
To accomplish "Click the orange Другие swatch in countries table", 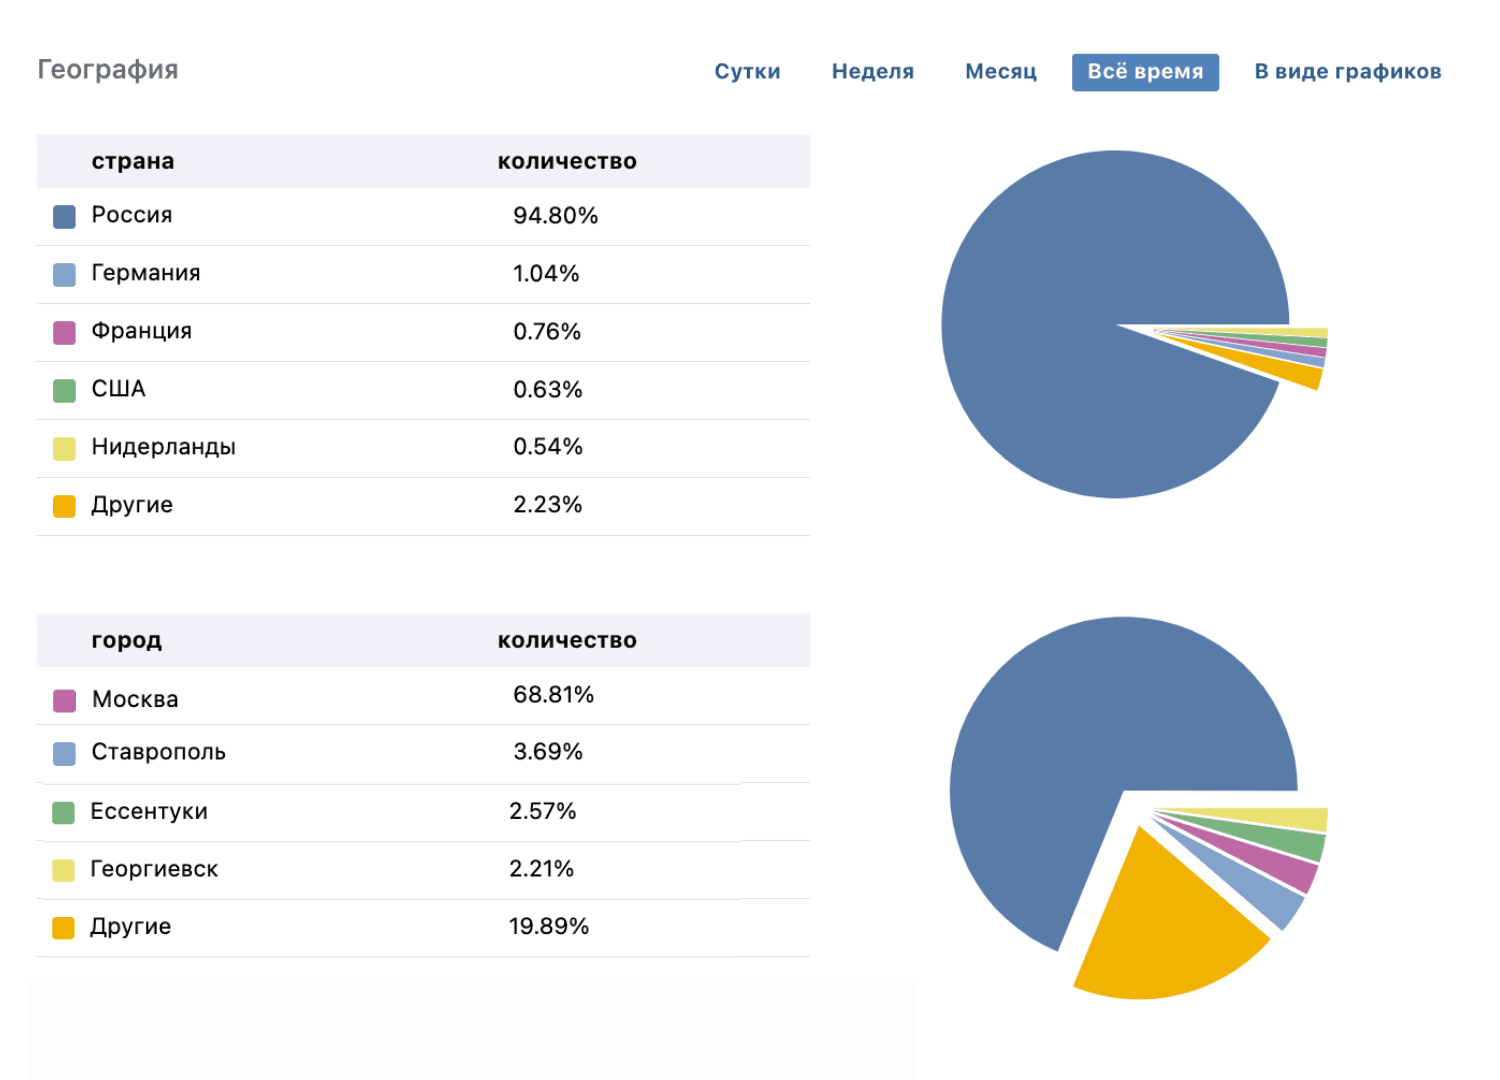I will pos(64,507).
